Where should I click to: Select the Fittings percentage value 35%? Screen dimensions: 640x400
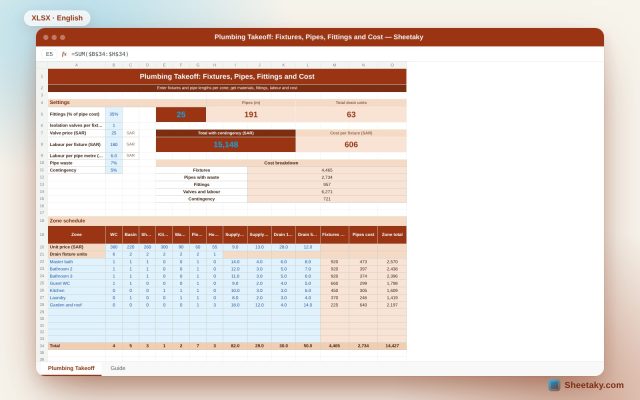coord(114,114)
